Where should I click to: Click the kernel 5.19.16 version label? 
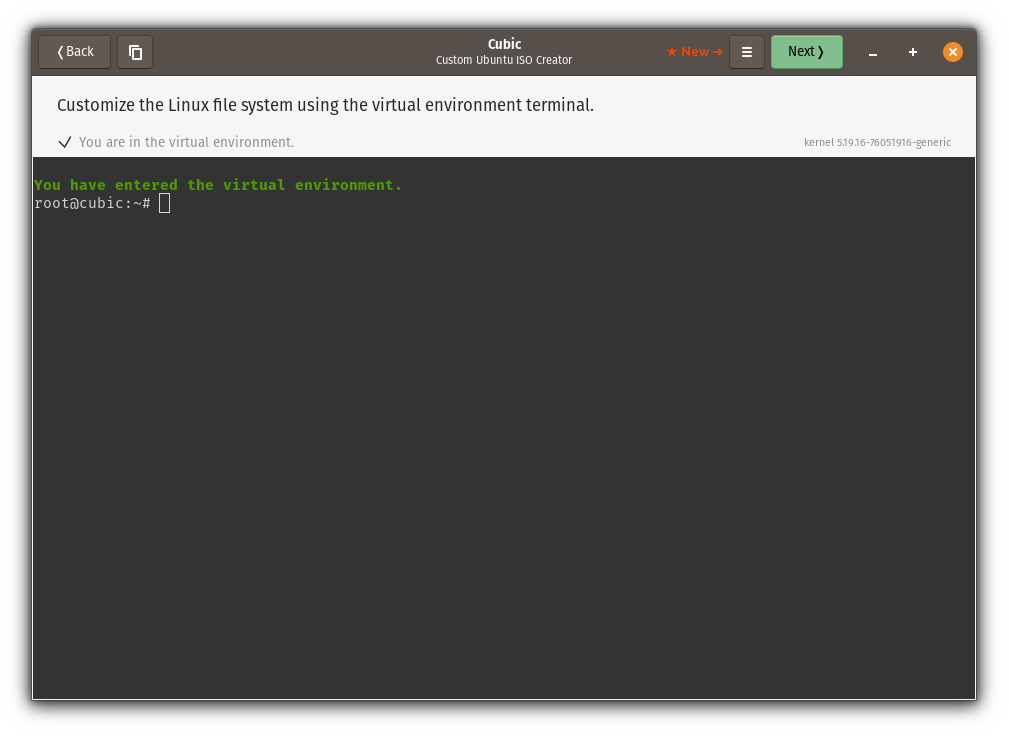(x=877, y=142)
